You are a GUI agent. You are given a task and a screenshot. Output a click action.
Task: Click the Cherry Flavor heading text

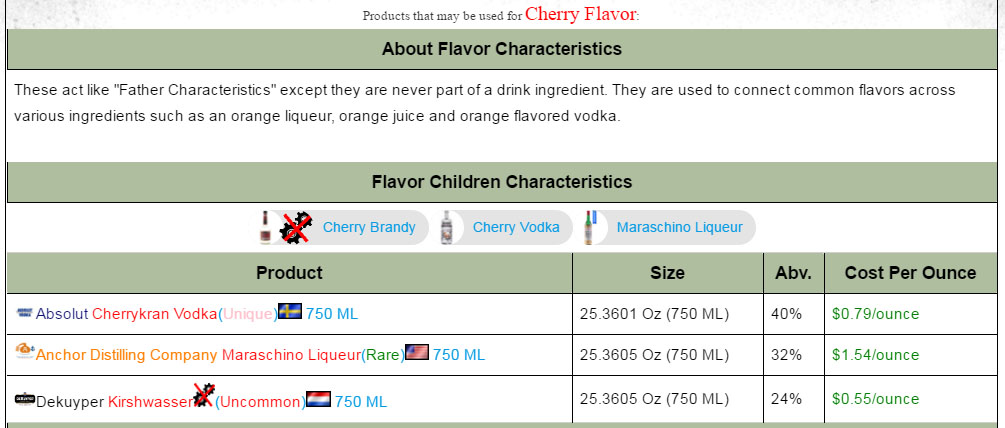tap(580, 13)
